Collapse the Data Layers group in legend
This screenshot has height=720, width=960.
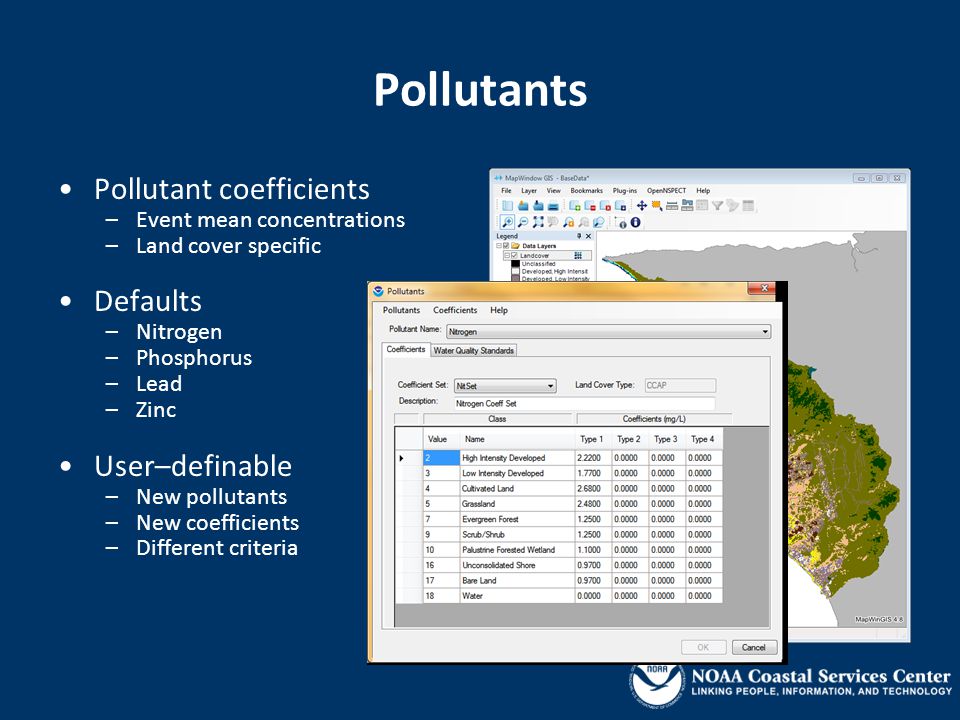coord(498,246)
